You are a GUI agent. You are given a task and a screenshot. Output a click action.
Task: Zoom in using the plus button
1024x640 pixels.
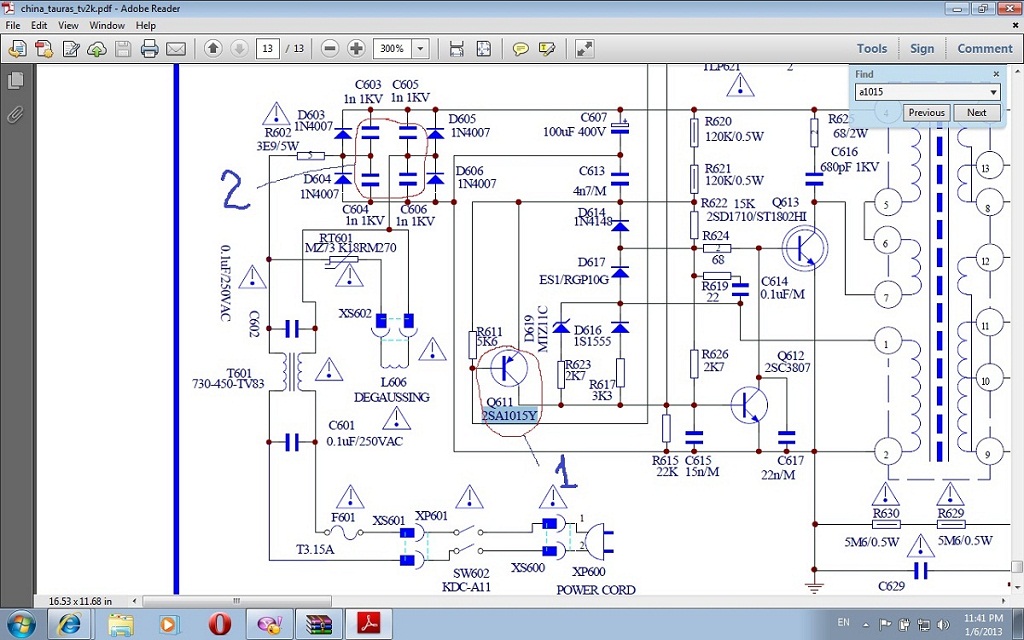coord(356,48)
